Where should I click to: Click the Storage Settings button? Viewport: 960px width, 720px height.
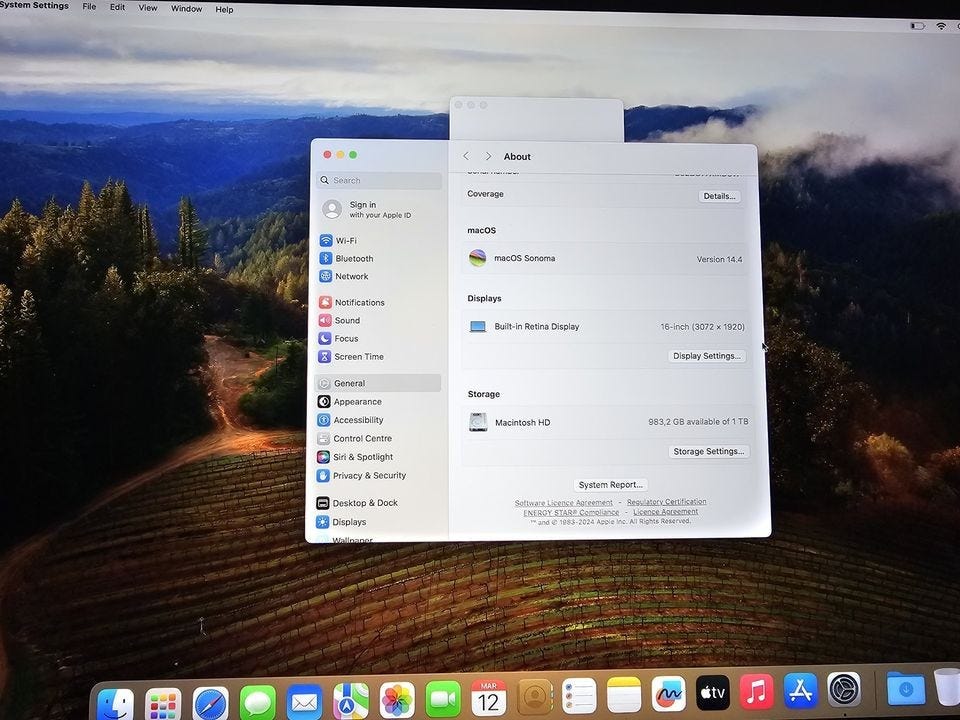click(709, 451)
